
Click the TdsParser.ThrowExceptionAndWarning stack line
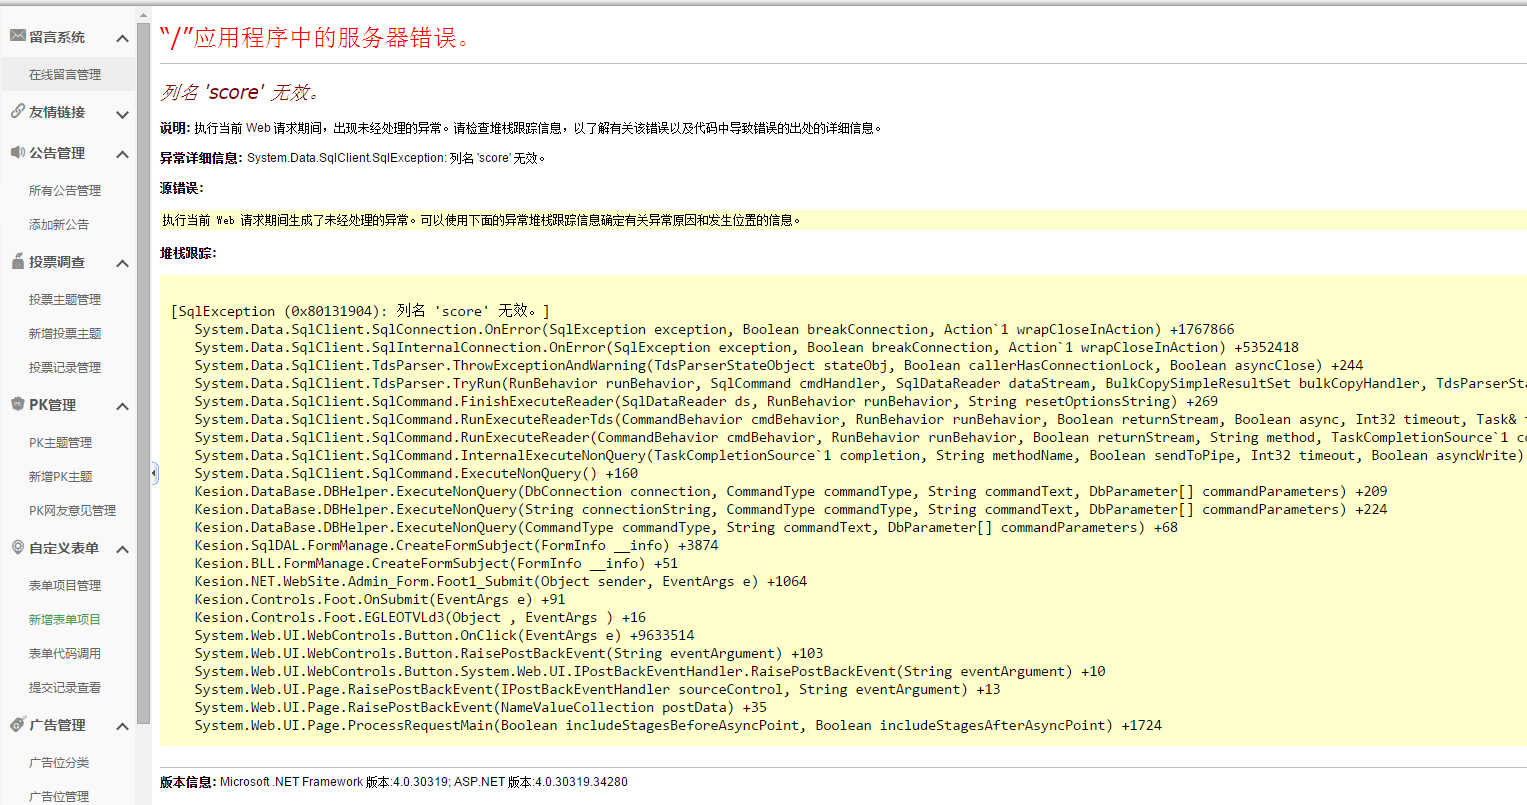(779, 365)
